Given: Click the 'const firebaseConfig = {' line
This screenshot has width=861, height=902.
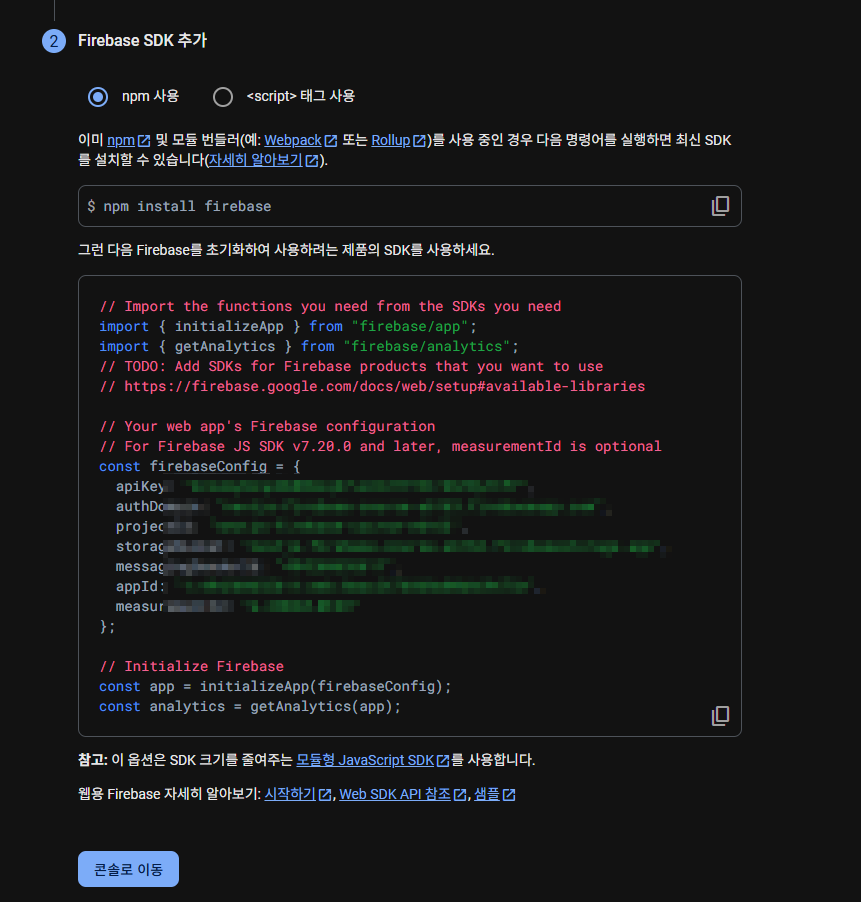Looking at the screenshot, I should (x=200, y=467).
